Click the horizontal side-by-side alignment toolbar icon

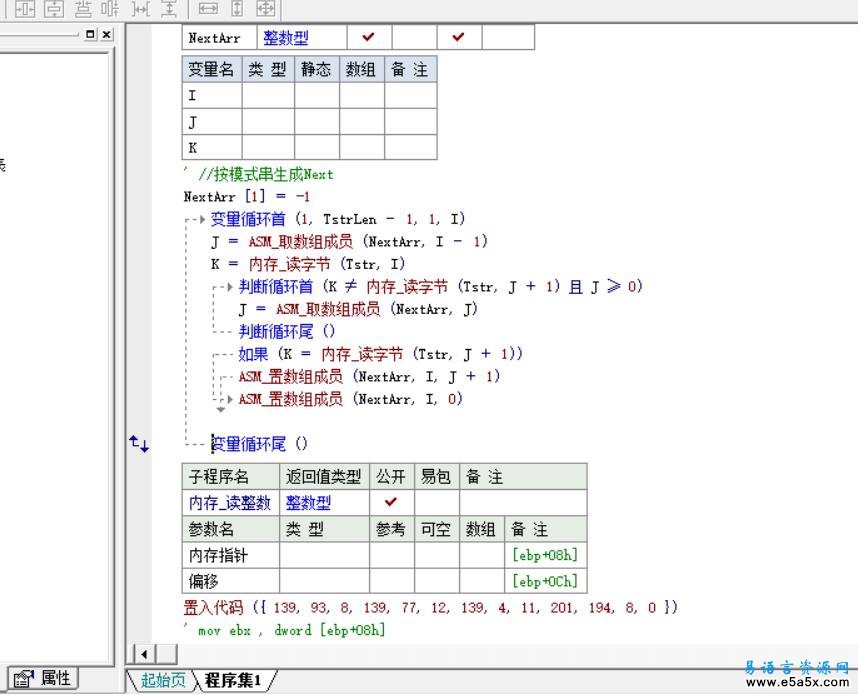(111, 8)
